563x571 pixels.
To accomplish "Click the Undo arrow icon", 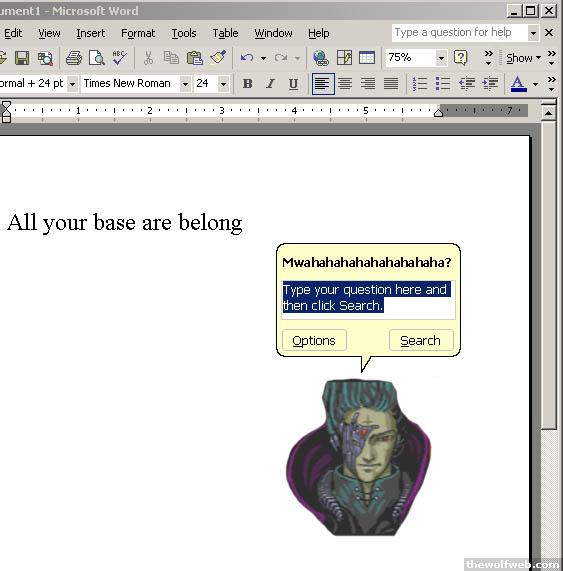I will coord(247,58).
